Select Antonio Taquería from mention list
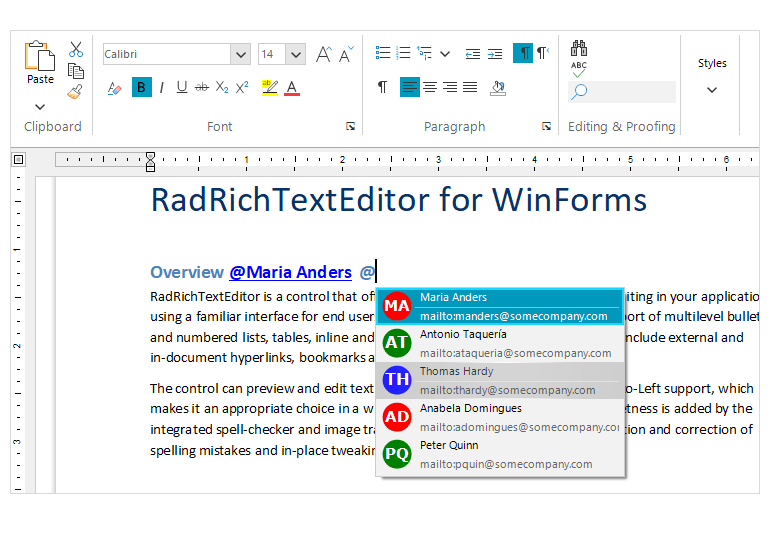The width and height of the screenshot is (770, 554). [500, 343]
